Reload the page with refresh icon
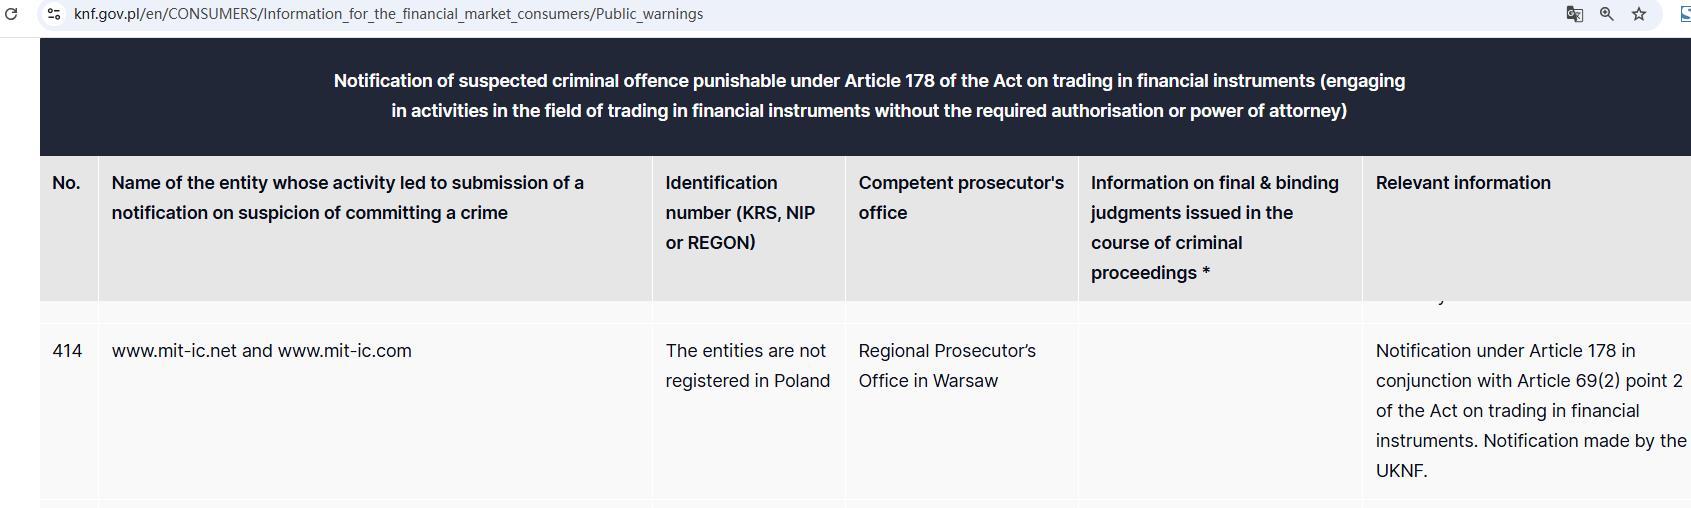 click(12, 14)
